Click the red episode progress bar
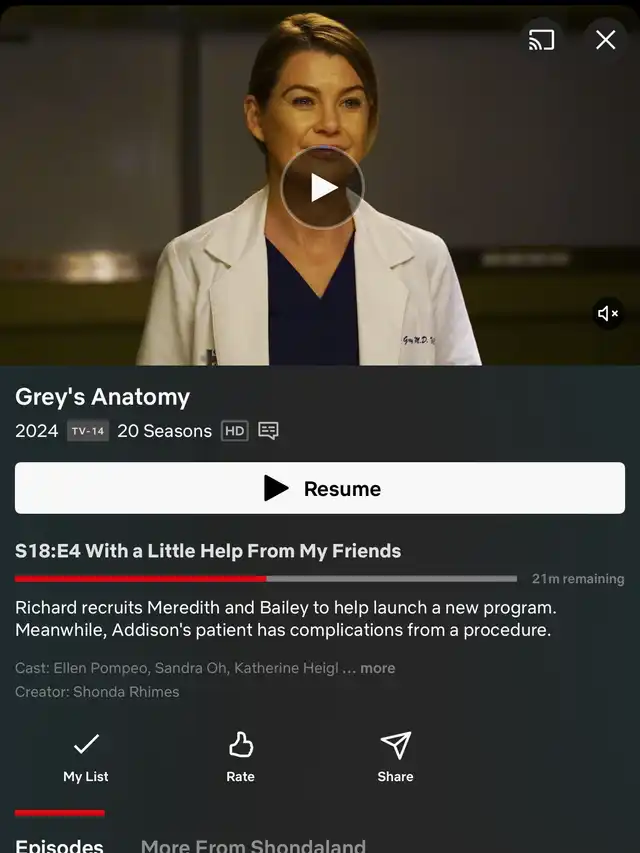 click(266, 579)
